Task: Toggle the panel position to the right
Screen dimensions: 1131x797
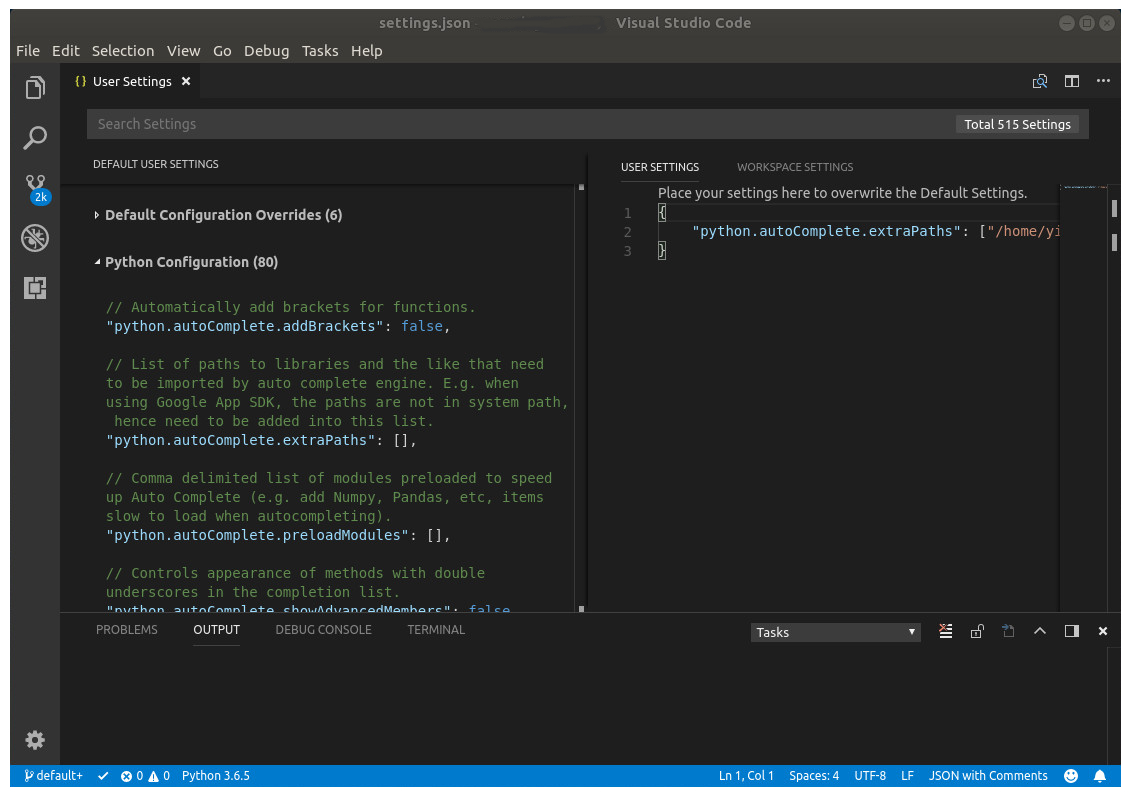Action: (x=1072, y=631)
